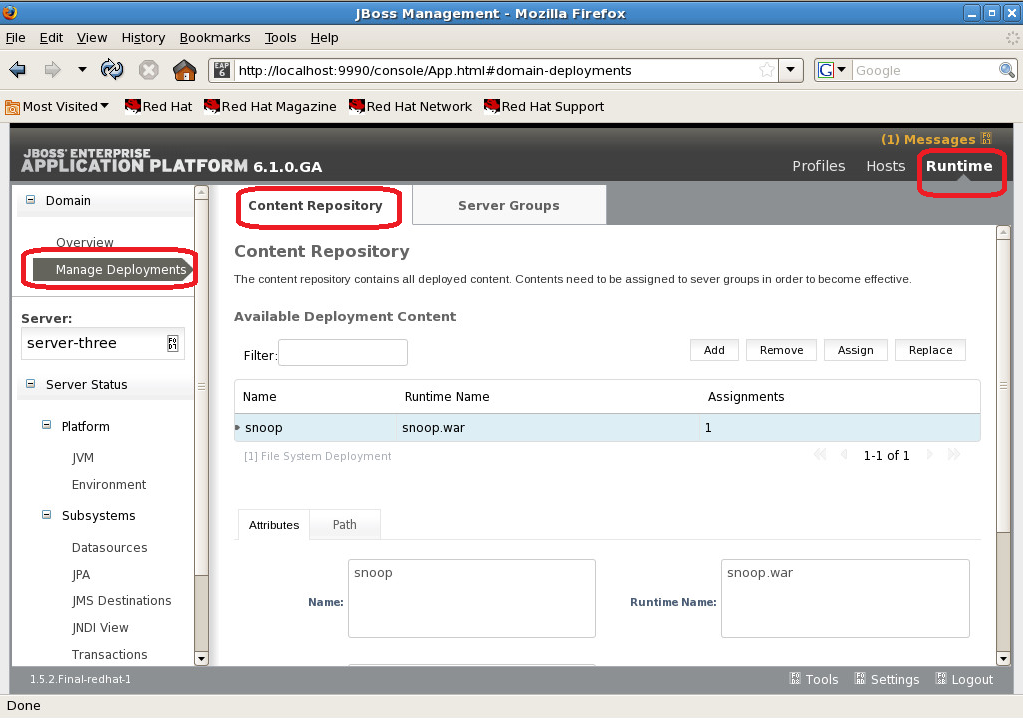Click the site identity icon in address bar
Screen dimensions: 1023x718
pos(222,70)
